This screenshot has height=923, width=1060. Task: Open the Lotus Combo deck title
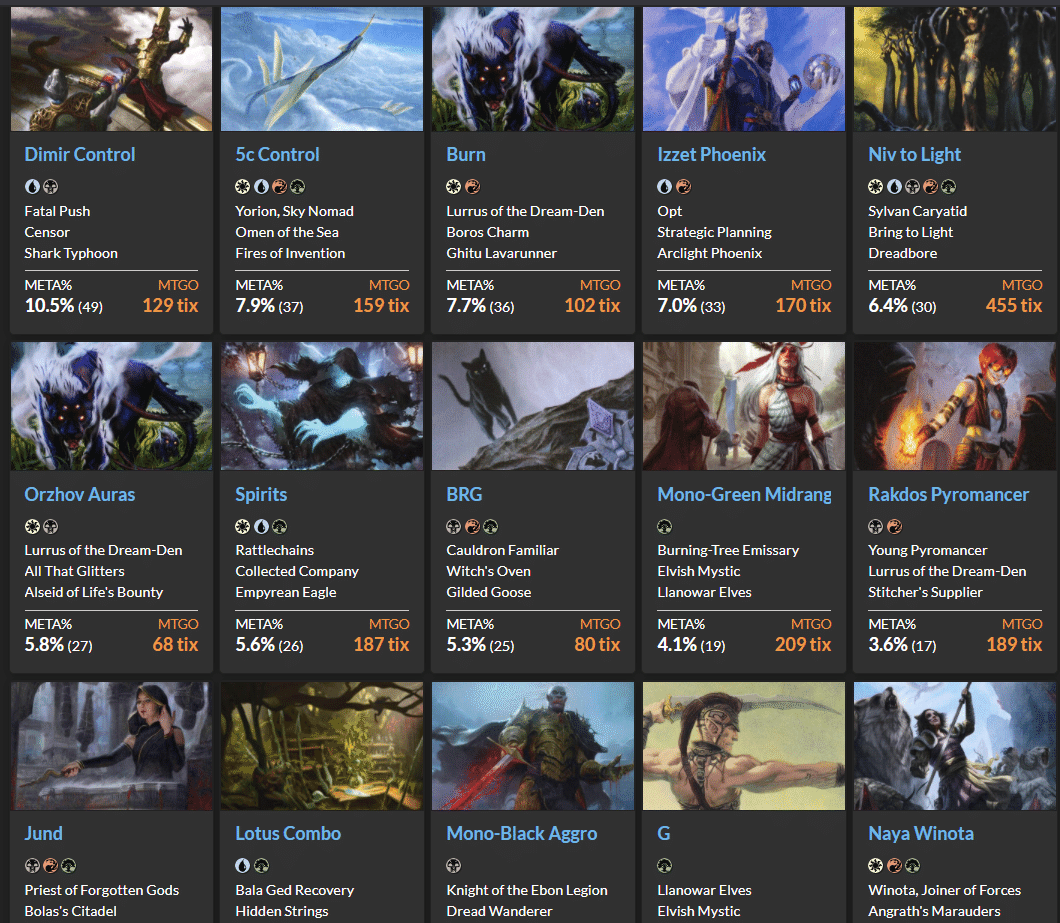pyautogui.click(x=288, y=833)
